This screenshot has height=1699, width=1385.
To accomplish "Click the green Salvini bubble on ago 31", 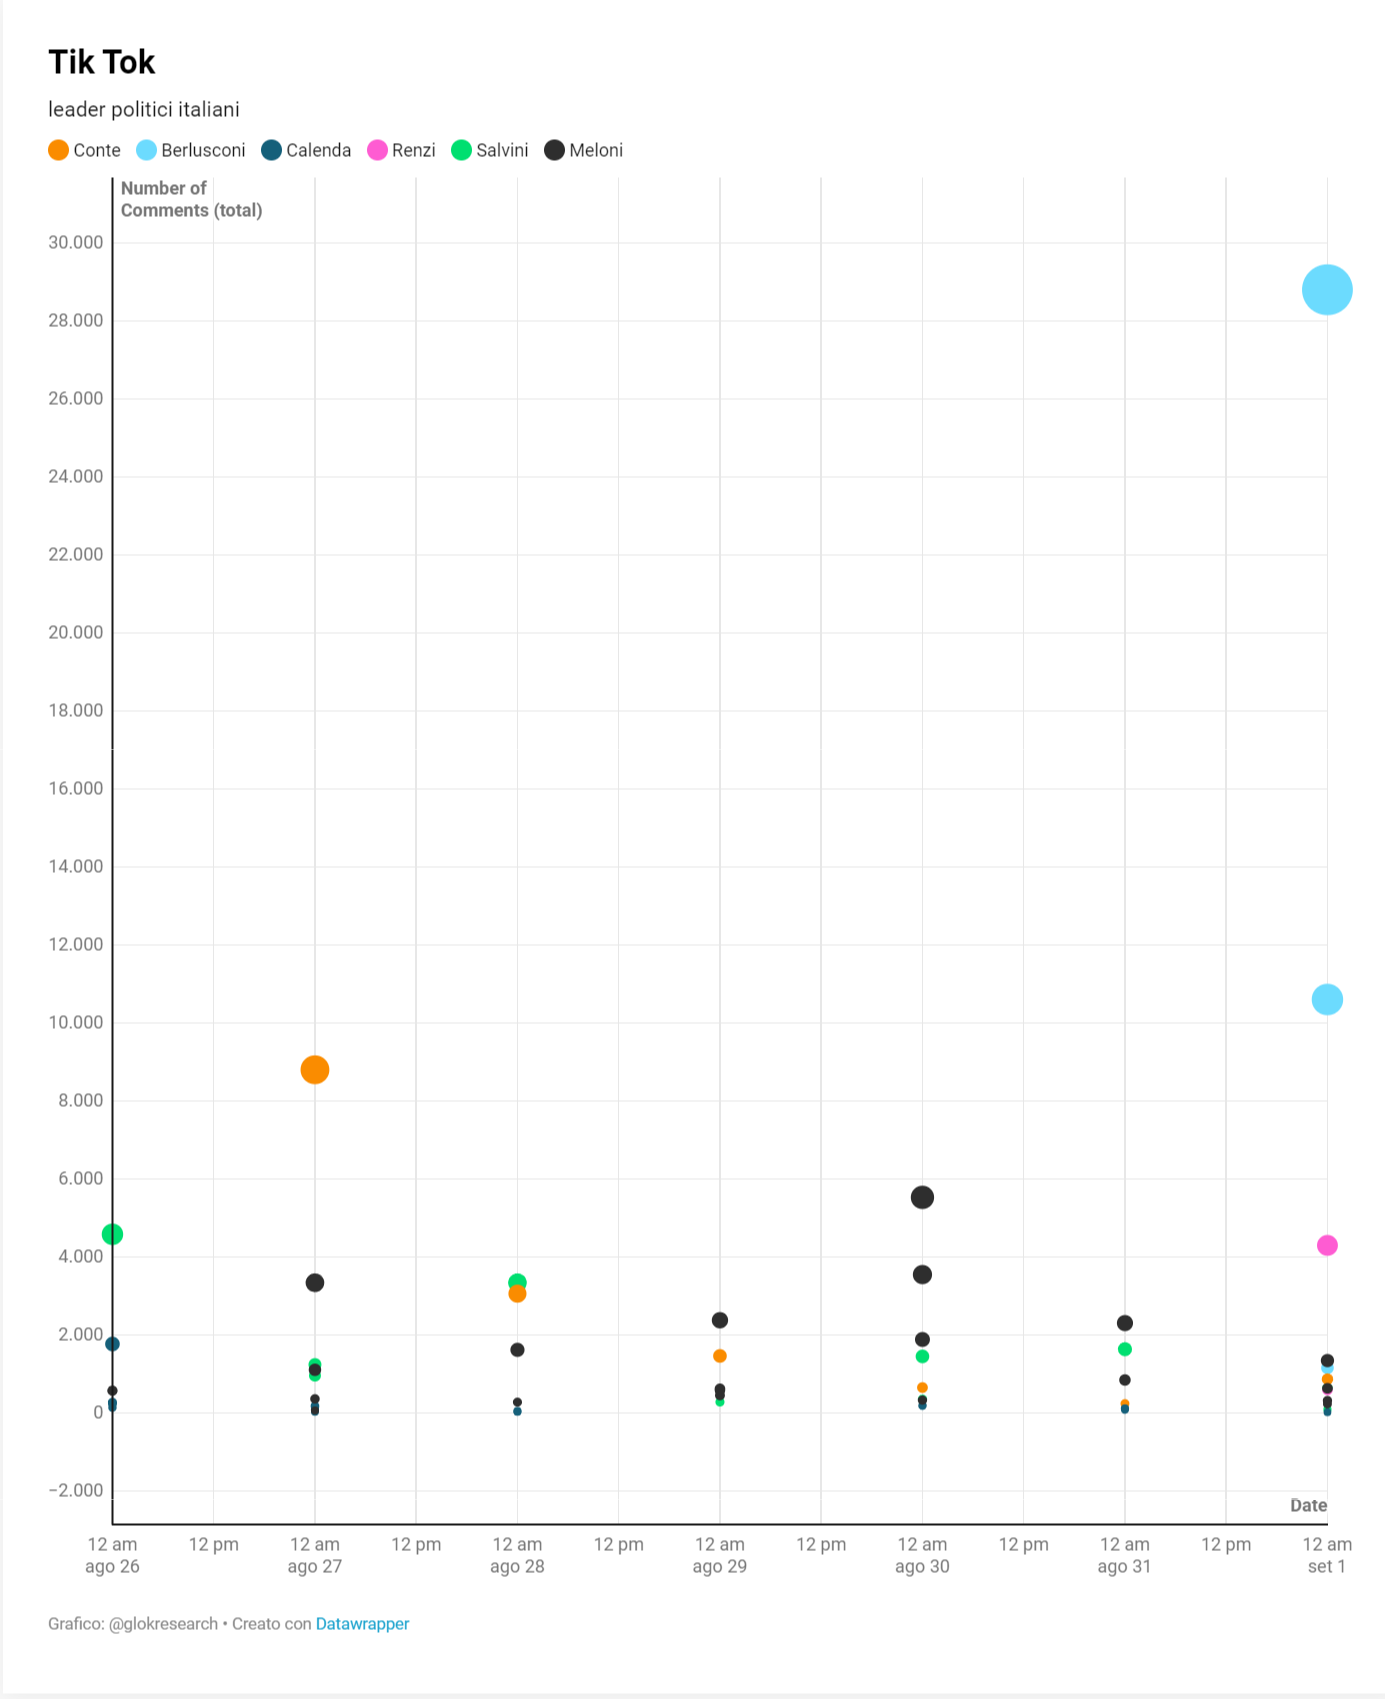I will 1124,1349.
